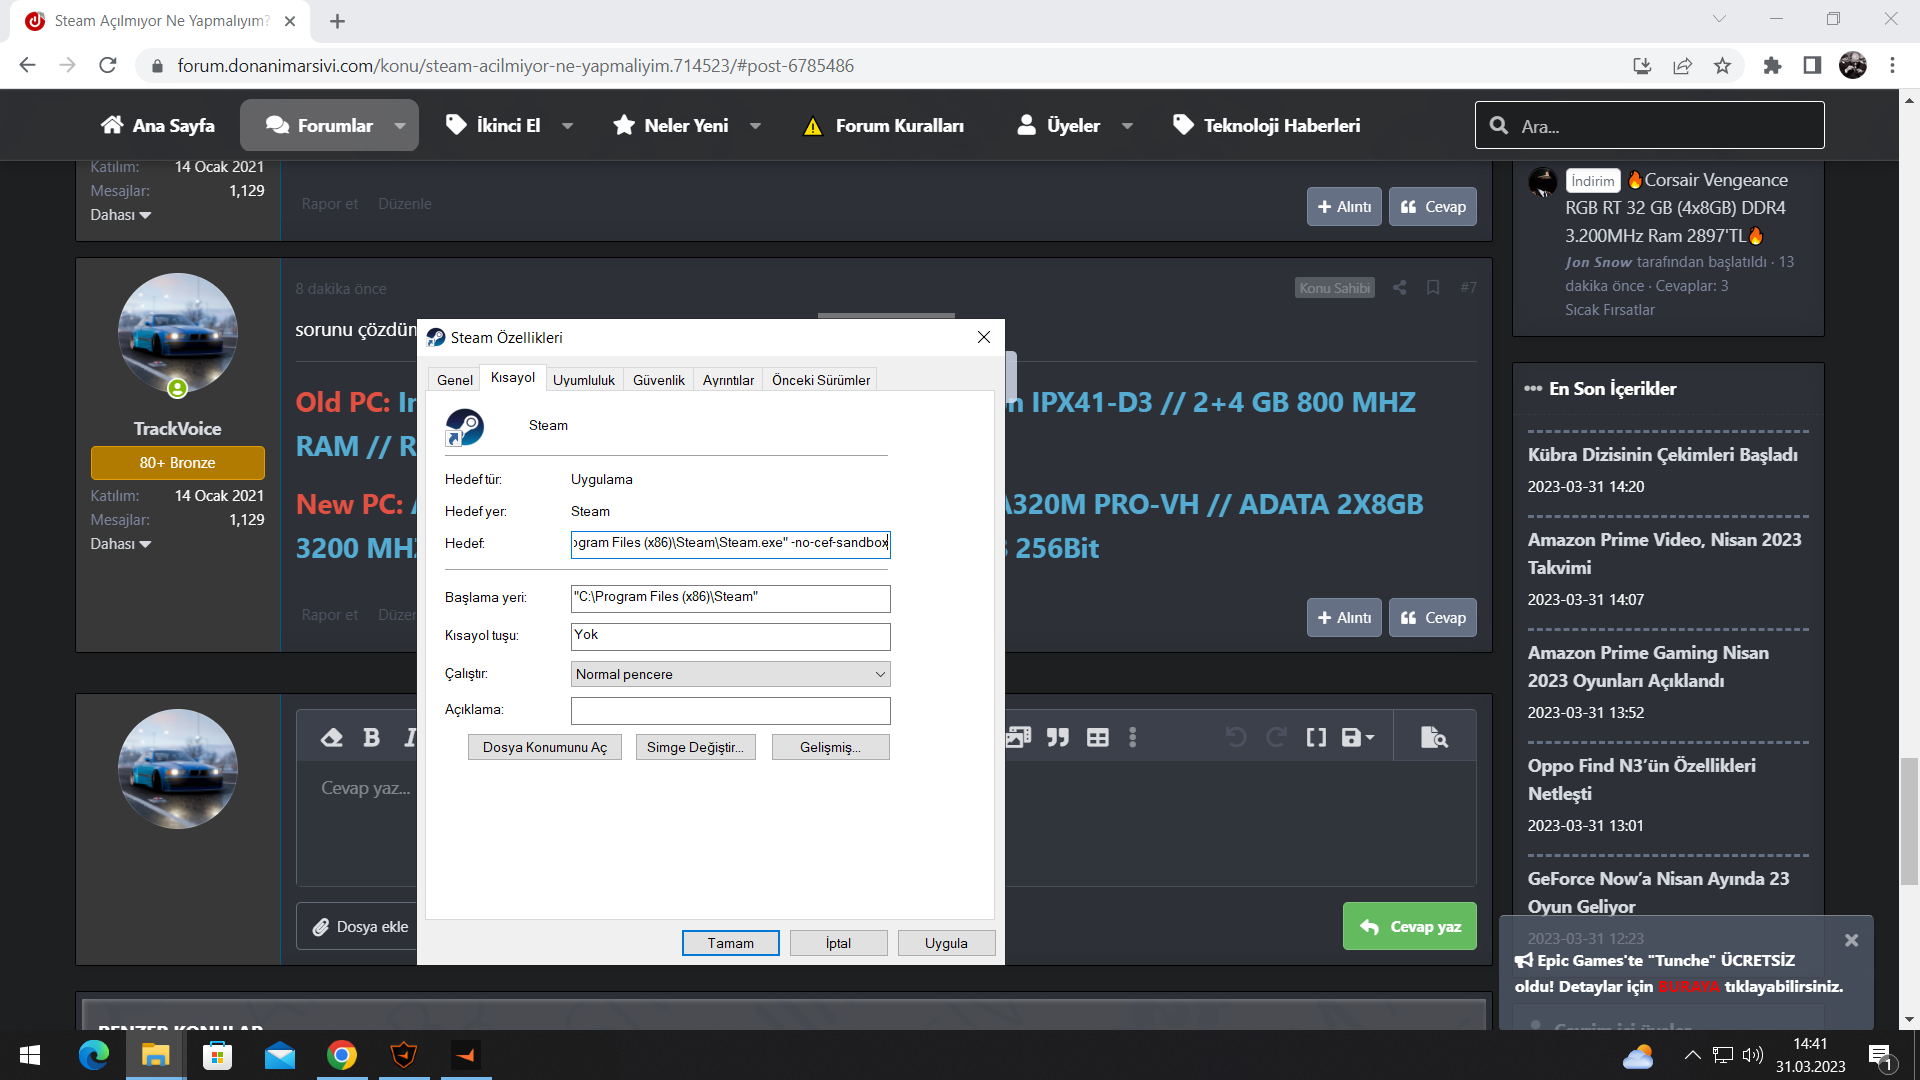The height and width of the screenshot is (1080, 1920).
Task: Open the save draft dropdown icon
Action: (1358, 738)
